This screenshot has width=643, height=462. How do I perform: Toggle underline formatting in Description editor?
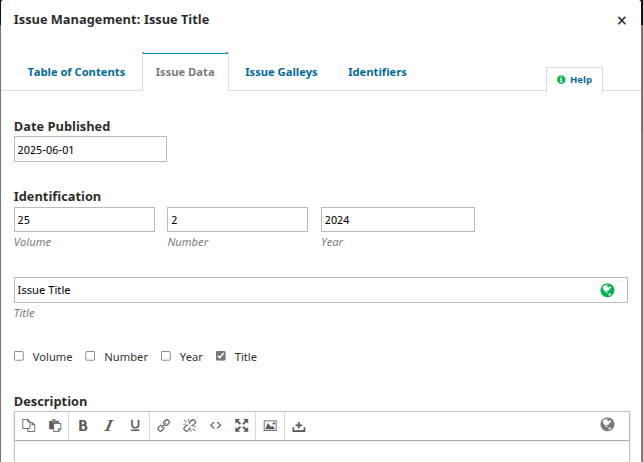coord(135,425)
